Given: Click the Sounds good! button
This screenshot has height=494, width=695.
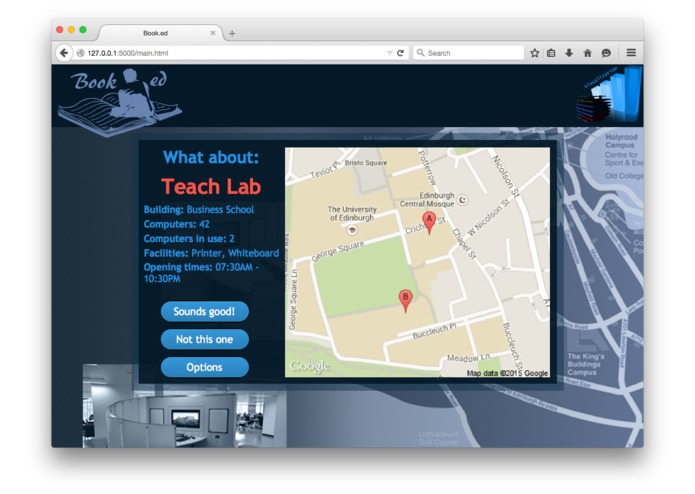Looking at the screenshot, I should tap(204, 311).
